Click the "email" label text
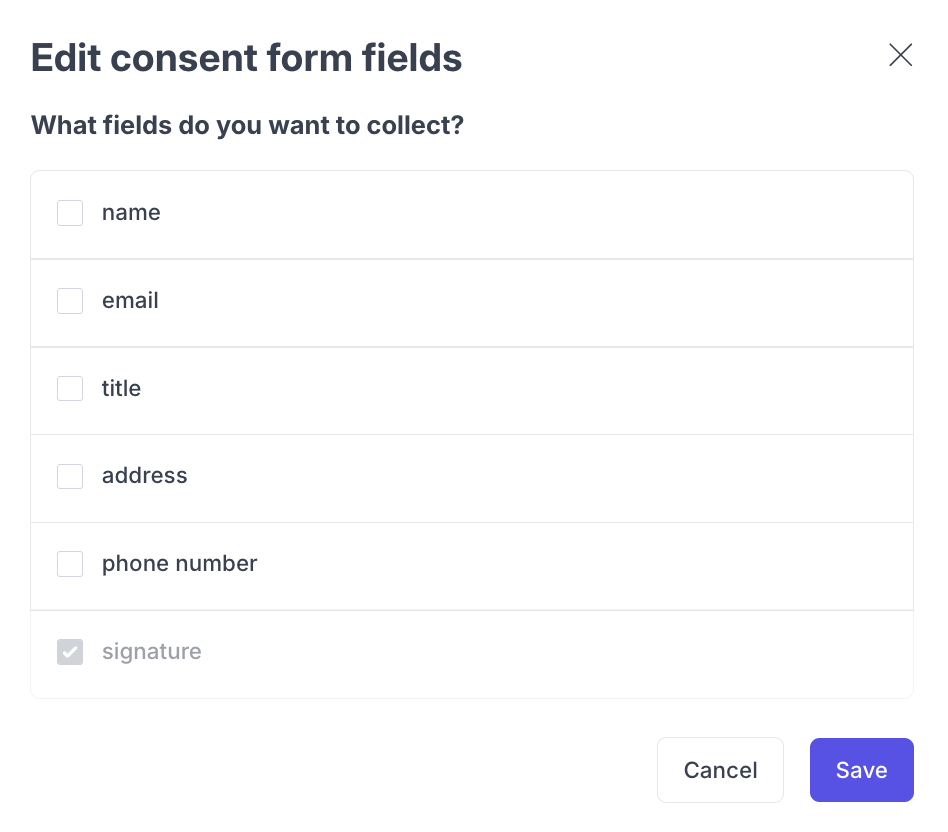948x832 pixels. coord(130,301)
